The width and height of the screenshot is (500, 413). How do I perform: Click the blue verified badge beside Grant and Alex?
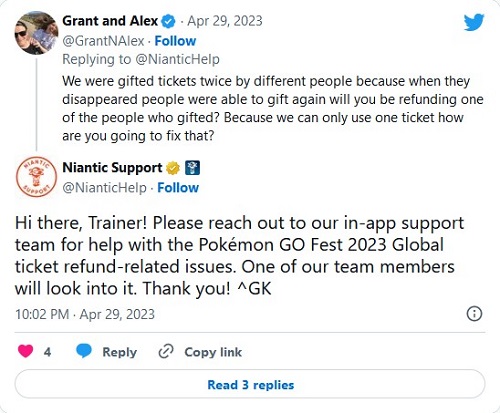[x=168, y=22]
